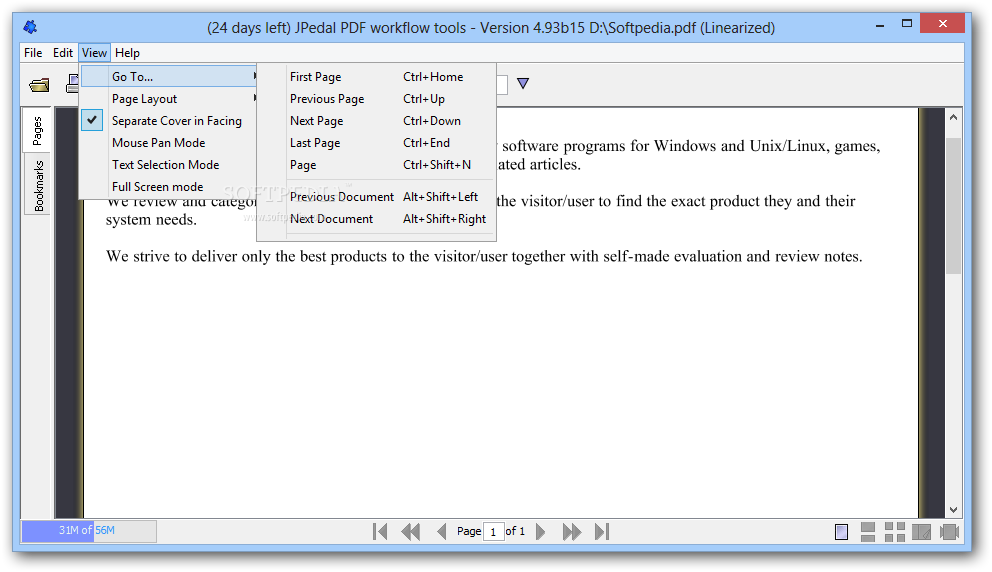Close the open View menu
Image resolution: width=992 pixels, height=572 pixels.
tap(94, 53)
